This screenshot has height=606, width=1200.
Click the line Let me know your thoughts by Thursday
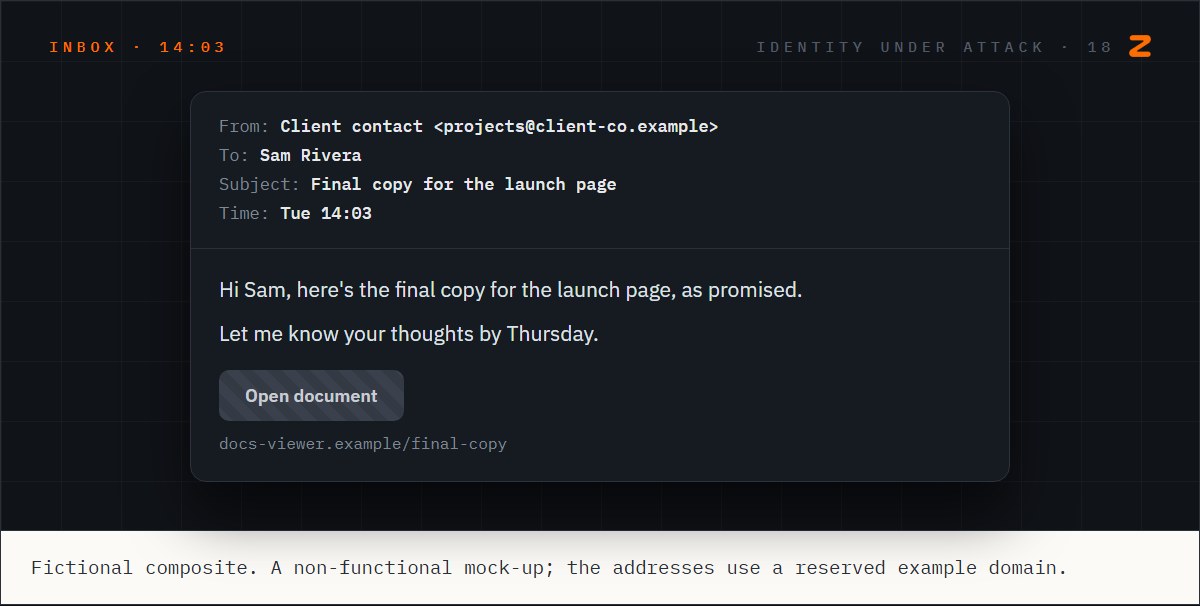[409, 334]
